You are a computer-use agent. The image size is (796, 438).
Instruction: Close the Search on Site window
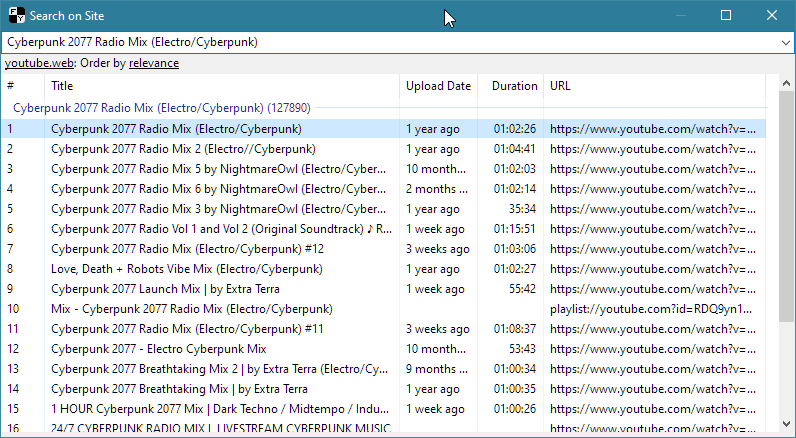tap(772, 16)
